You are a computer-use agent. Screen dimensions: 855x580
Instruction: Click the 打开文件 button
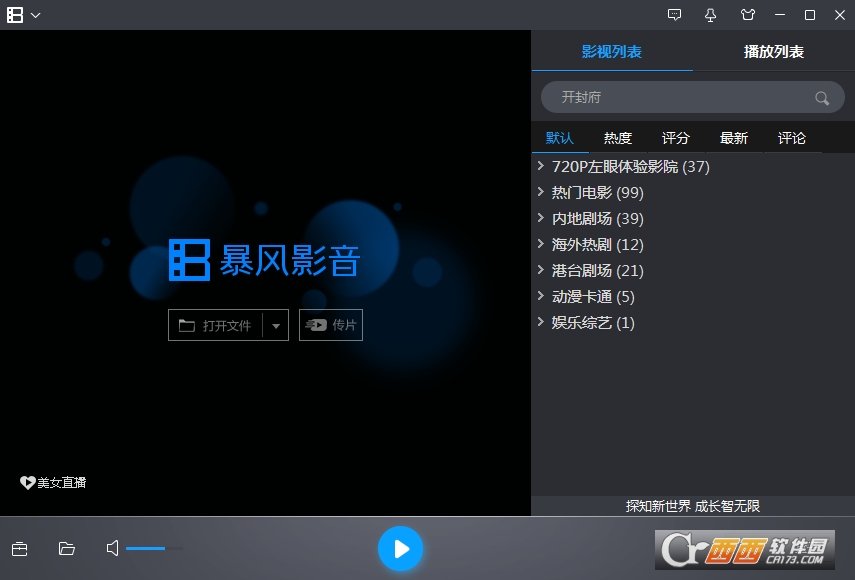click(216, 326)
